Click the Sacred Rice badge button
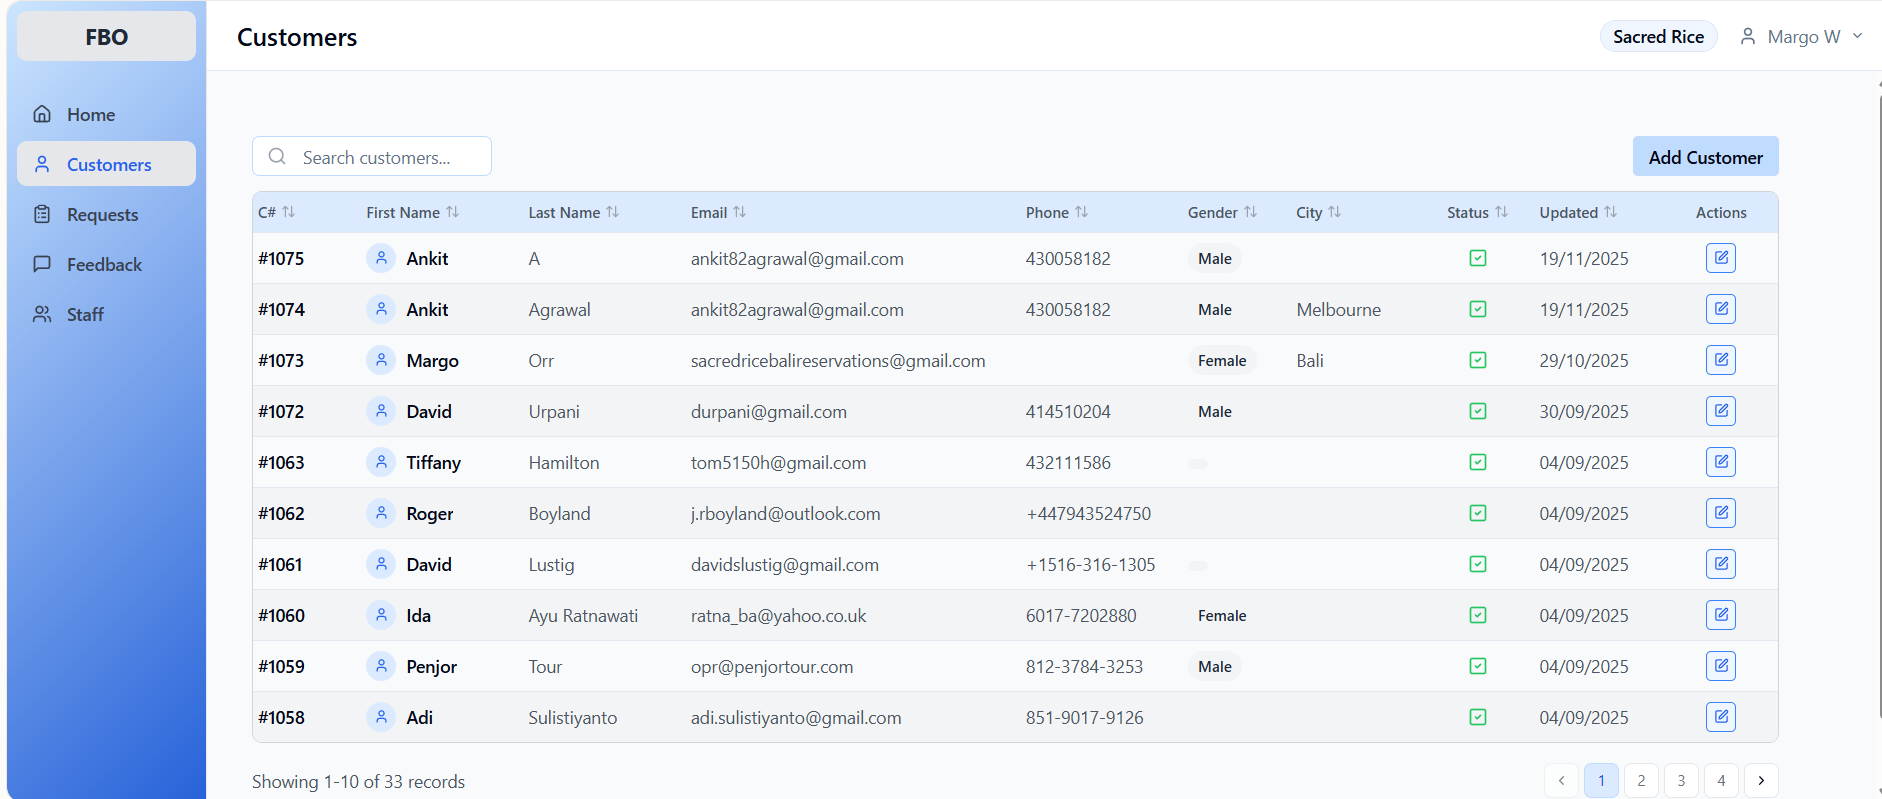 pos(1658,36)
